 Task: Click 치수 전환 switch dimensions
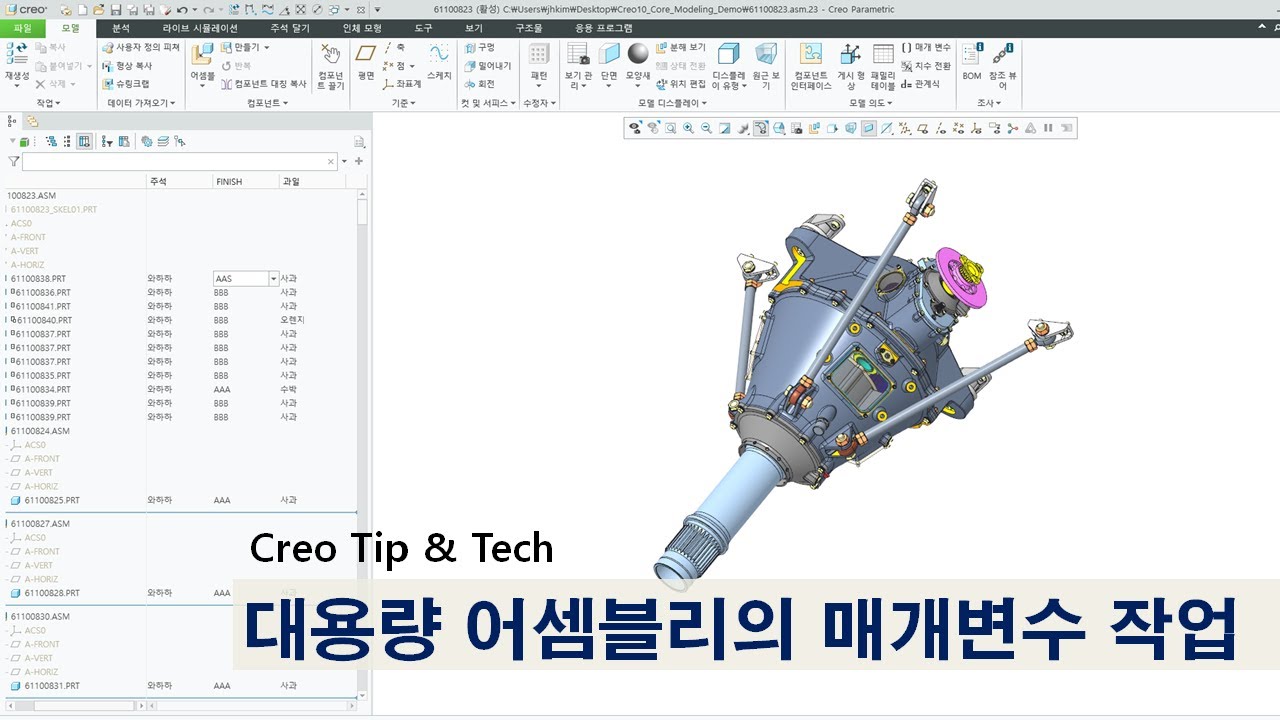[926, 66]
